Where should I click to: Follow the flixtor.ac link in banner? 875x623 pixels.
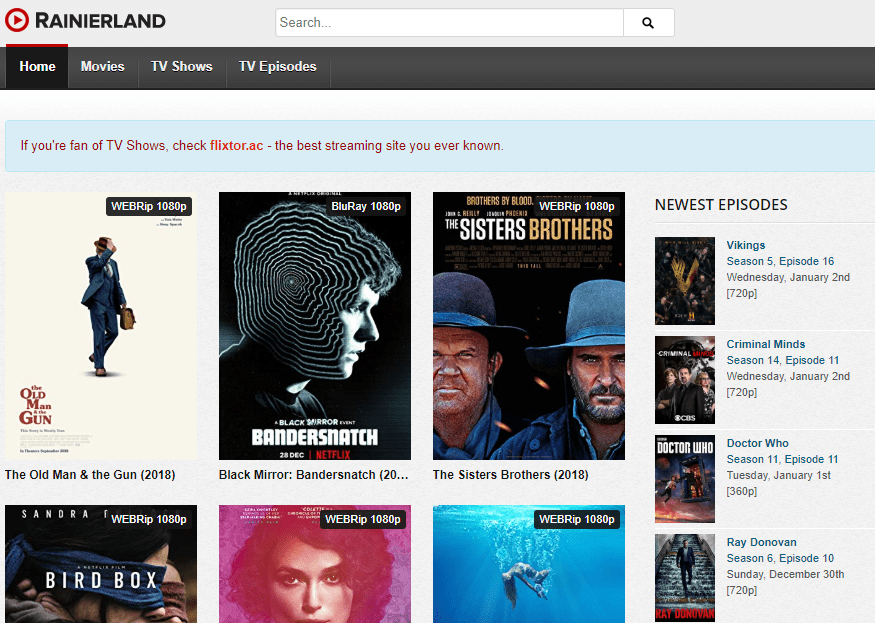[x=237, y=146]
